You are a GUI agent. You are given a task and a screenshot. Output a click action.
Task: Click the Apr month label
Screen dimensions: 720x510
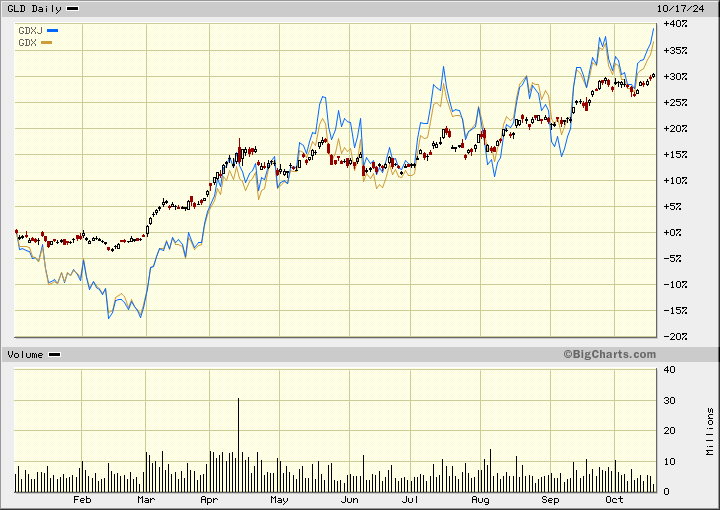point(209,500)
